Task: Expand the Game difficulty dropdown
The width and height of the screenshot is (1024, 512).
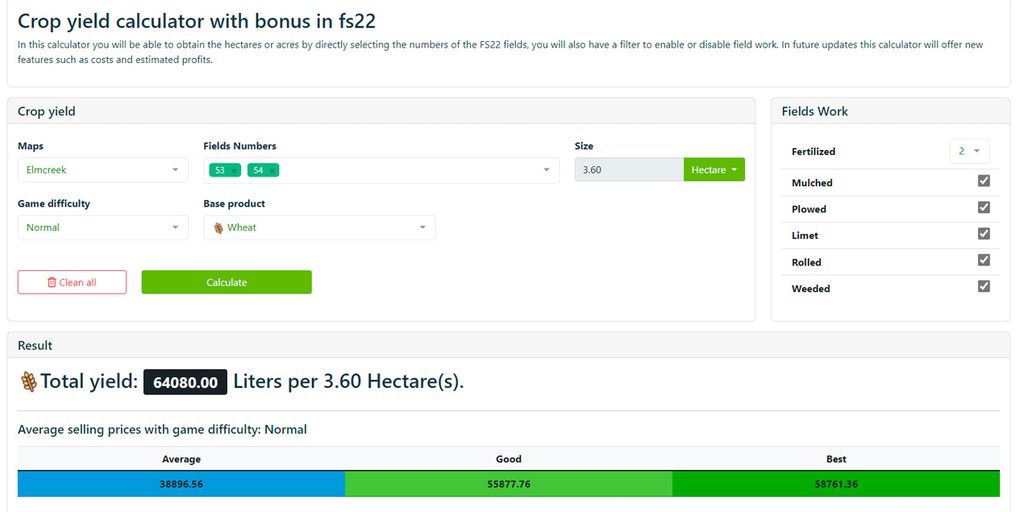Action: click(x=103, y=228)
